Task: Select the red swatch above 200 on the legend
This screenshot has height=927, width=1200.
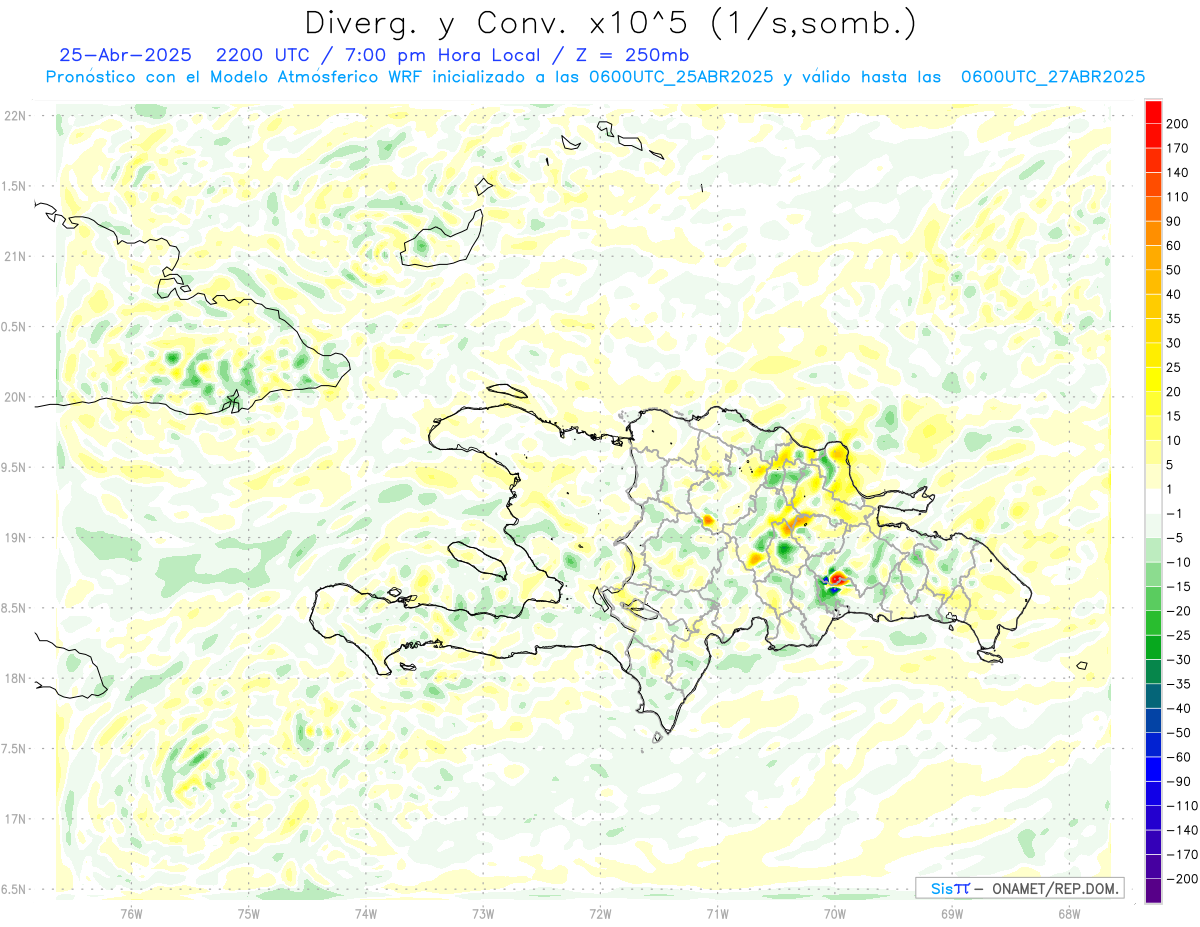Action: pyautogui.click(x=1154, y=111)
